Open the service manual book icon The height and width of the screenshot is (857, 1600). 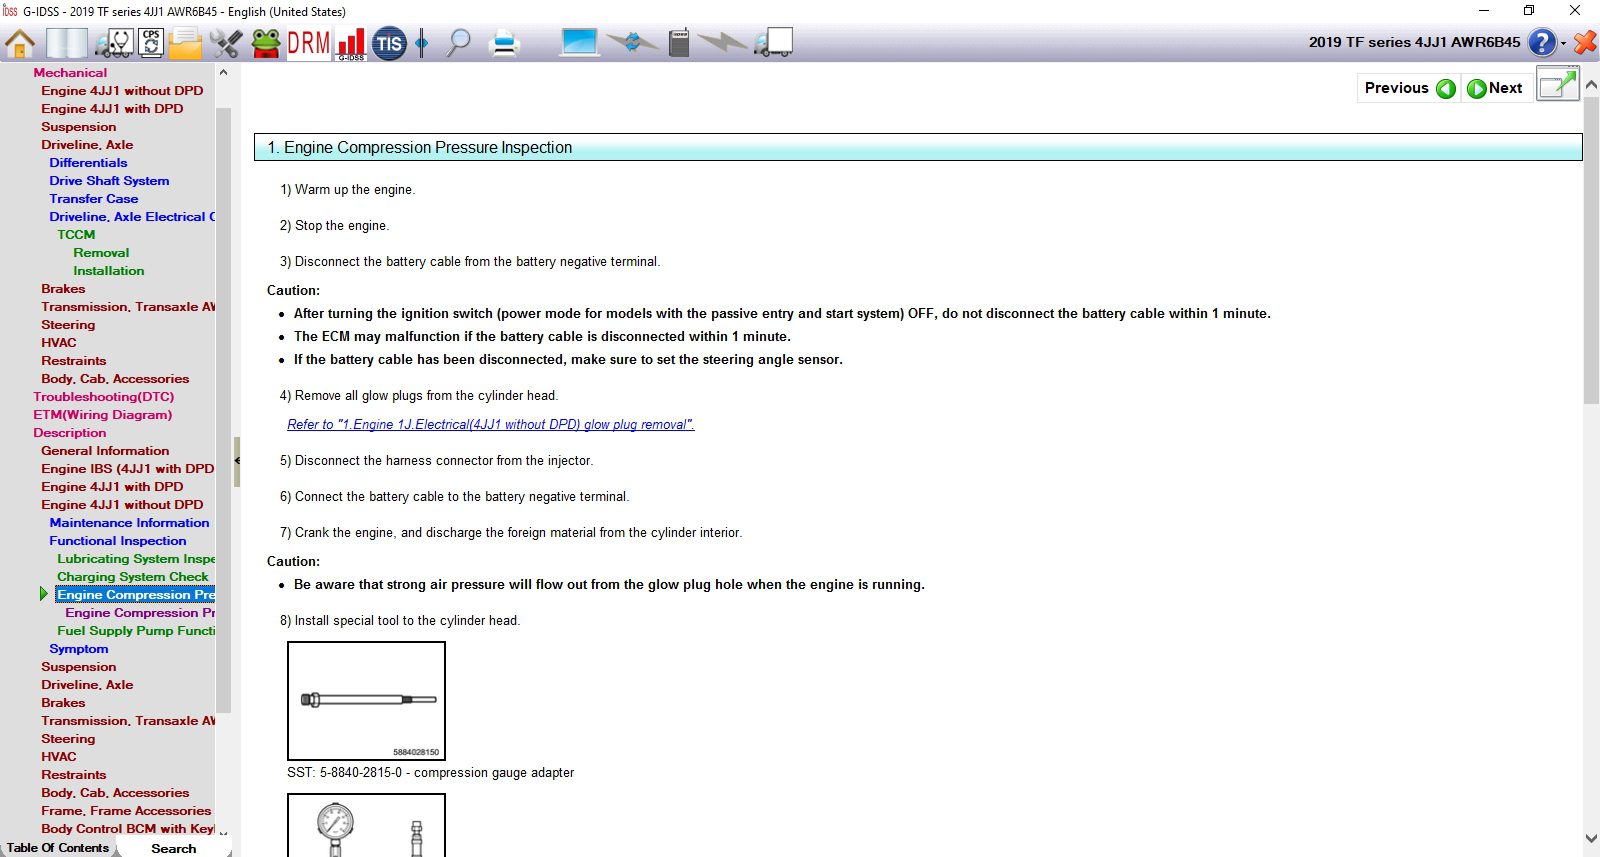[x=67, y=43]
